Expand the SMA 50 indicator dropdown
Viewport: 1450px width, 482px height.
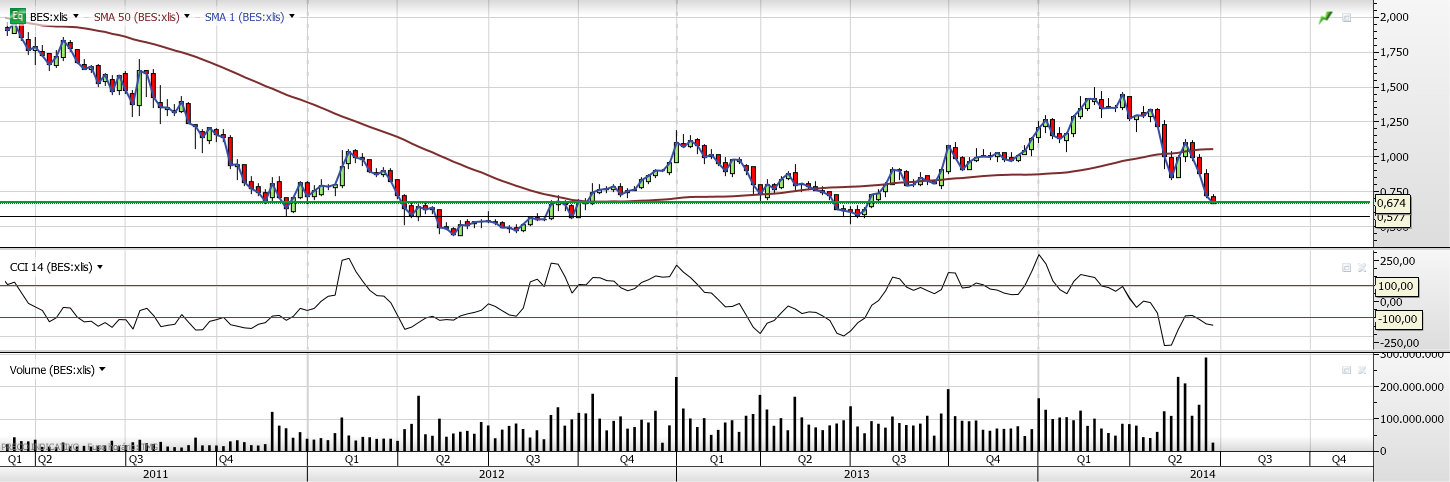pos(187,17)
